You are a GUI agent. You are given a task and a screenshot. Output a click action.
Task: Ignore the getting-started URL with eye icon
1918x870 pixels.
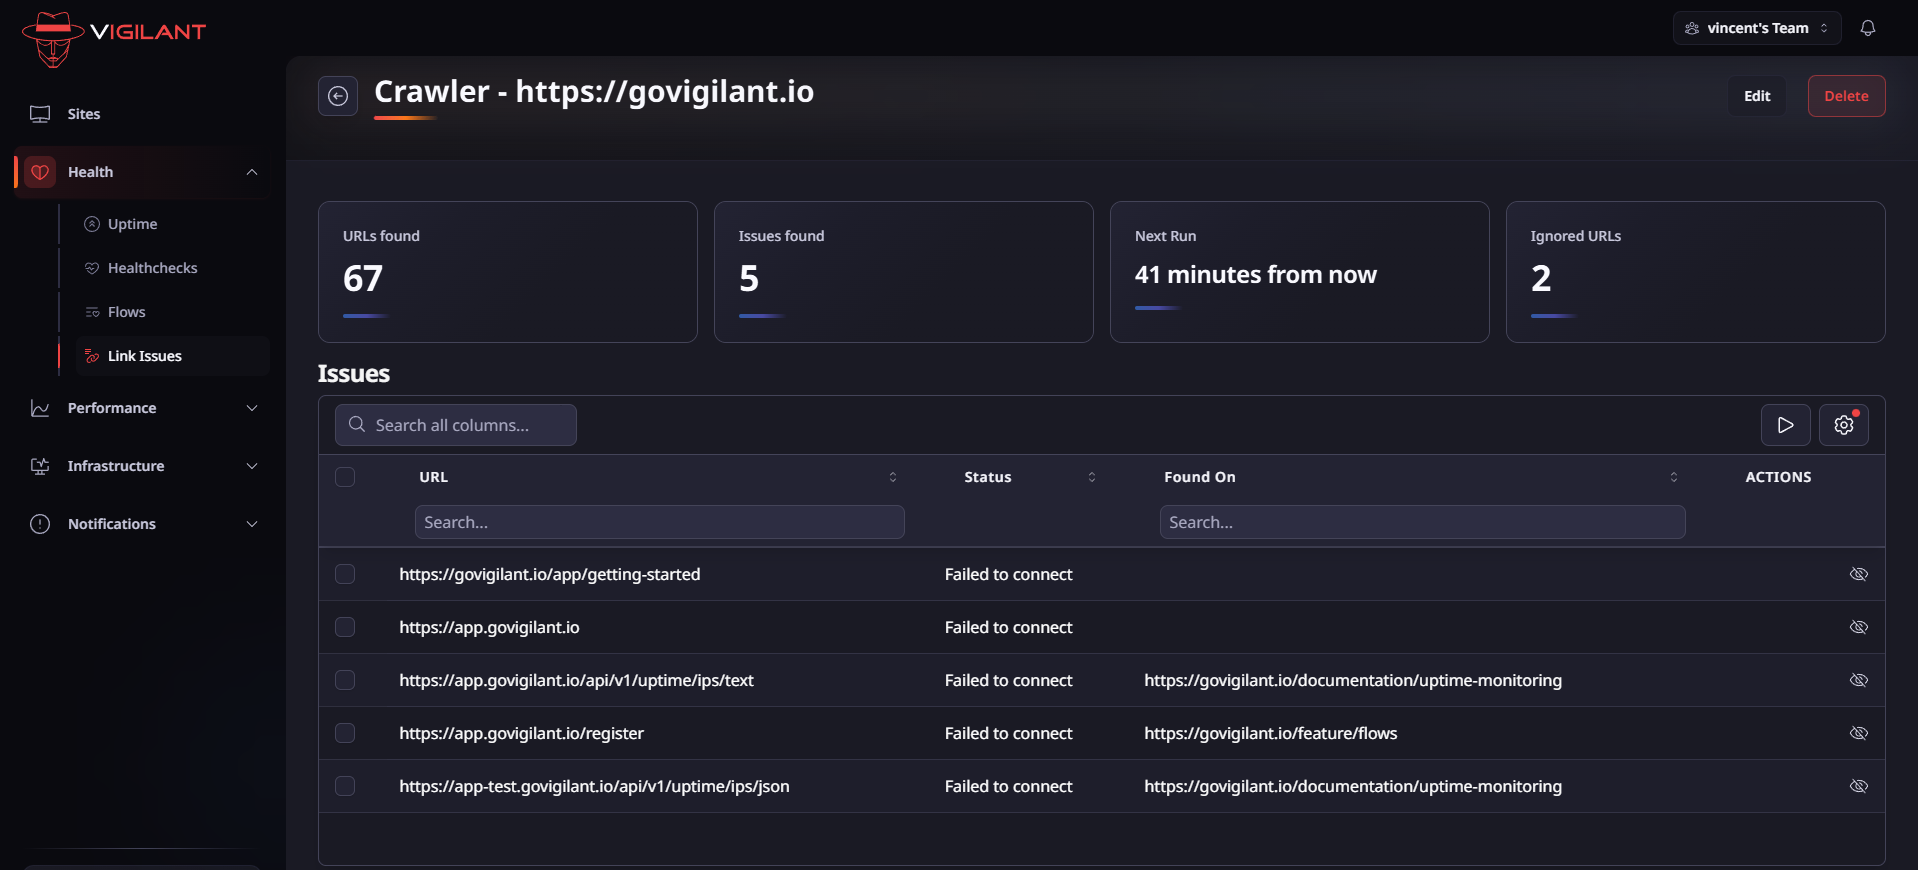(1858, 574)
